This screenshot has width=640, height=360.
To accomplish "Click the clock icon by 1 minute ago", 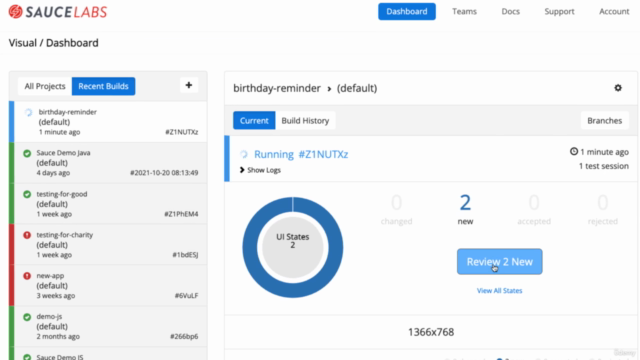I will pyautogui.click(x=574, y=151).
